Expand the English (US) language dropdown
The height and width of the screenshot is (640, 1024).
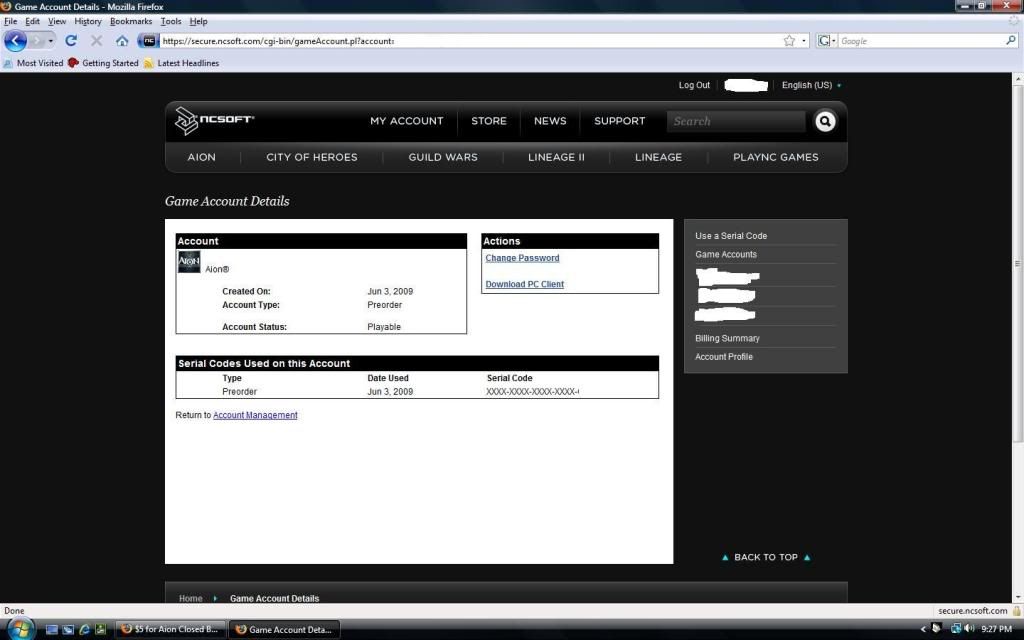pos(811,86)
